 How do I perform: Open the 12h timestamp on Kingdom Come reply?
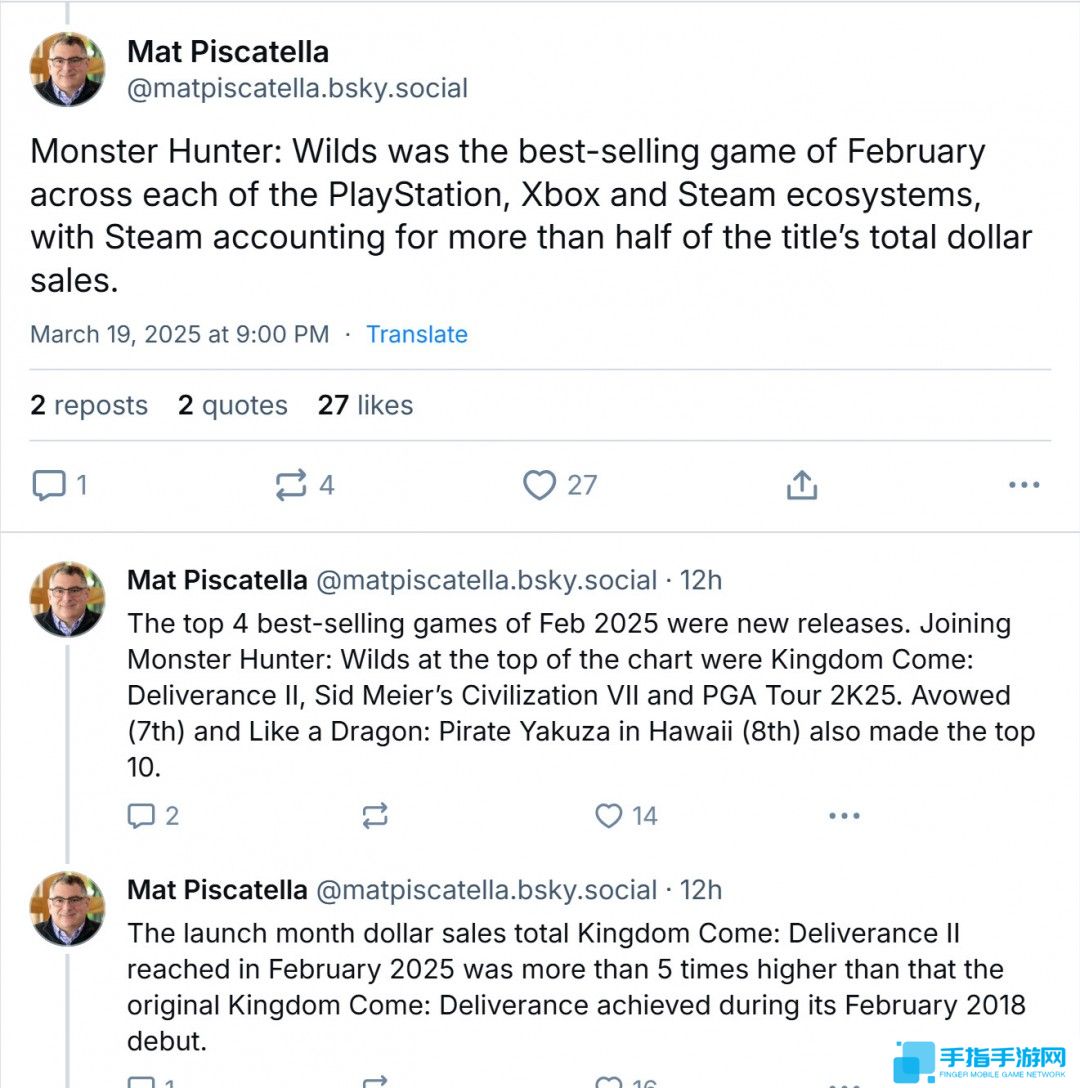click(x=701, y=890)
